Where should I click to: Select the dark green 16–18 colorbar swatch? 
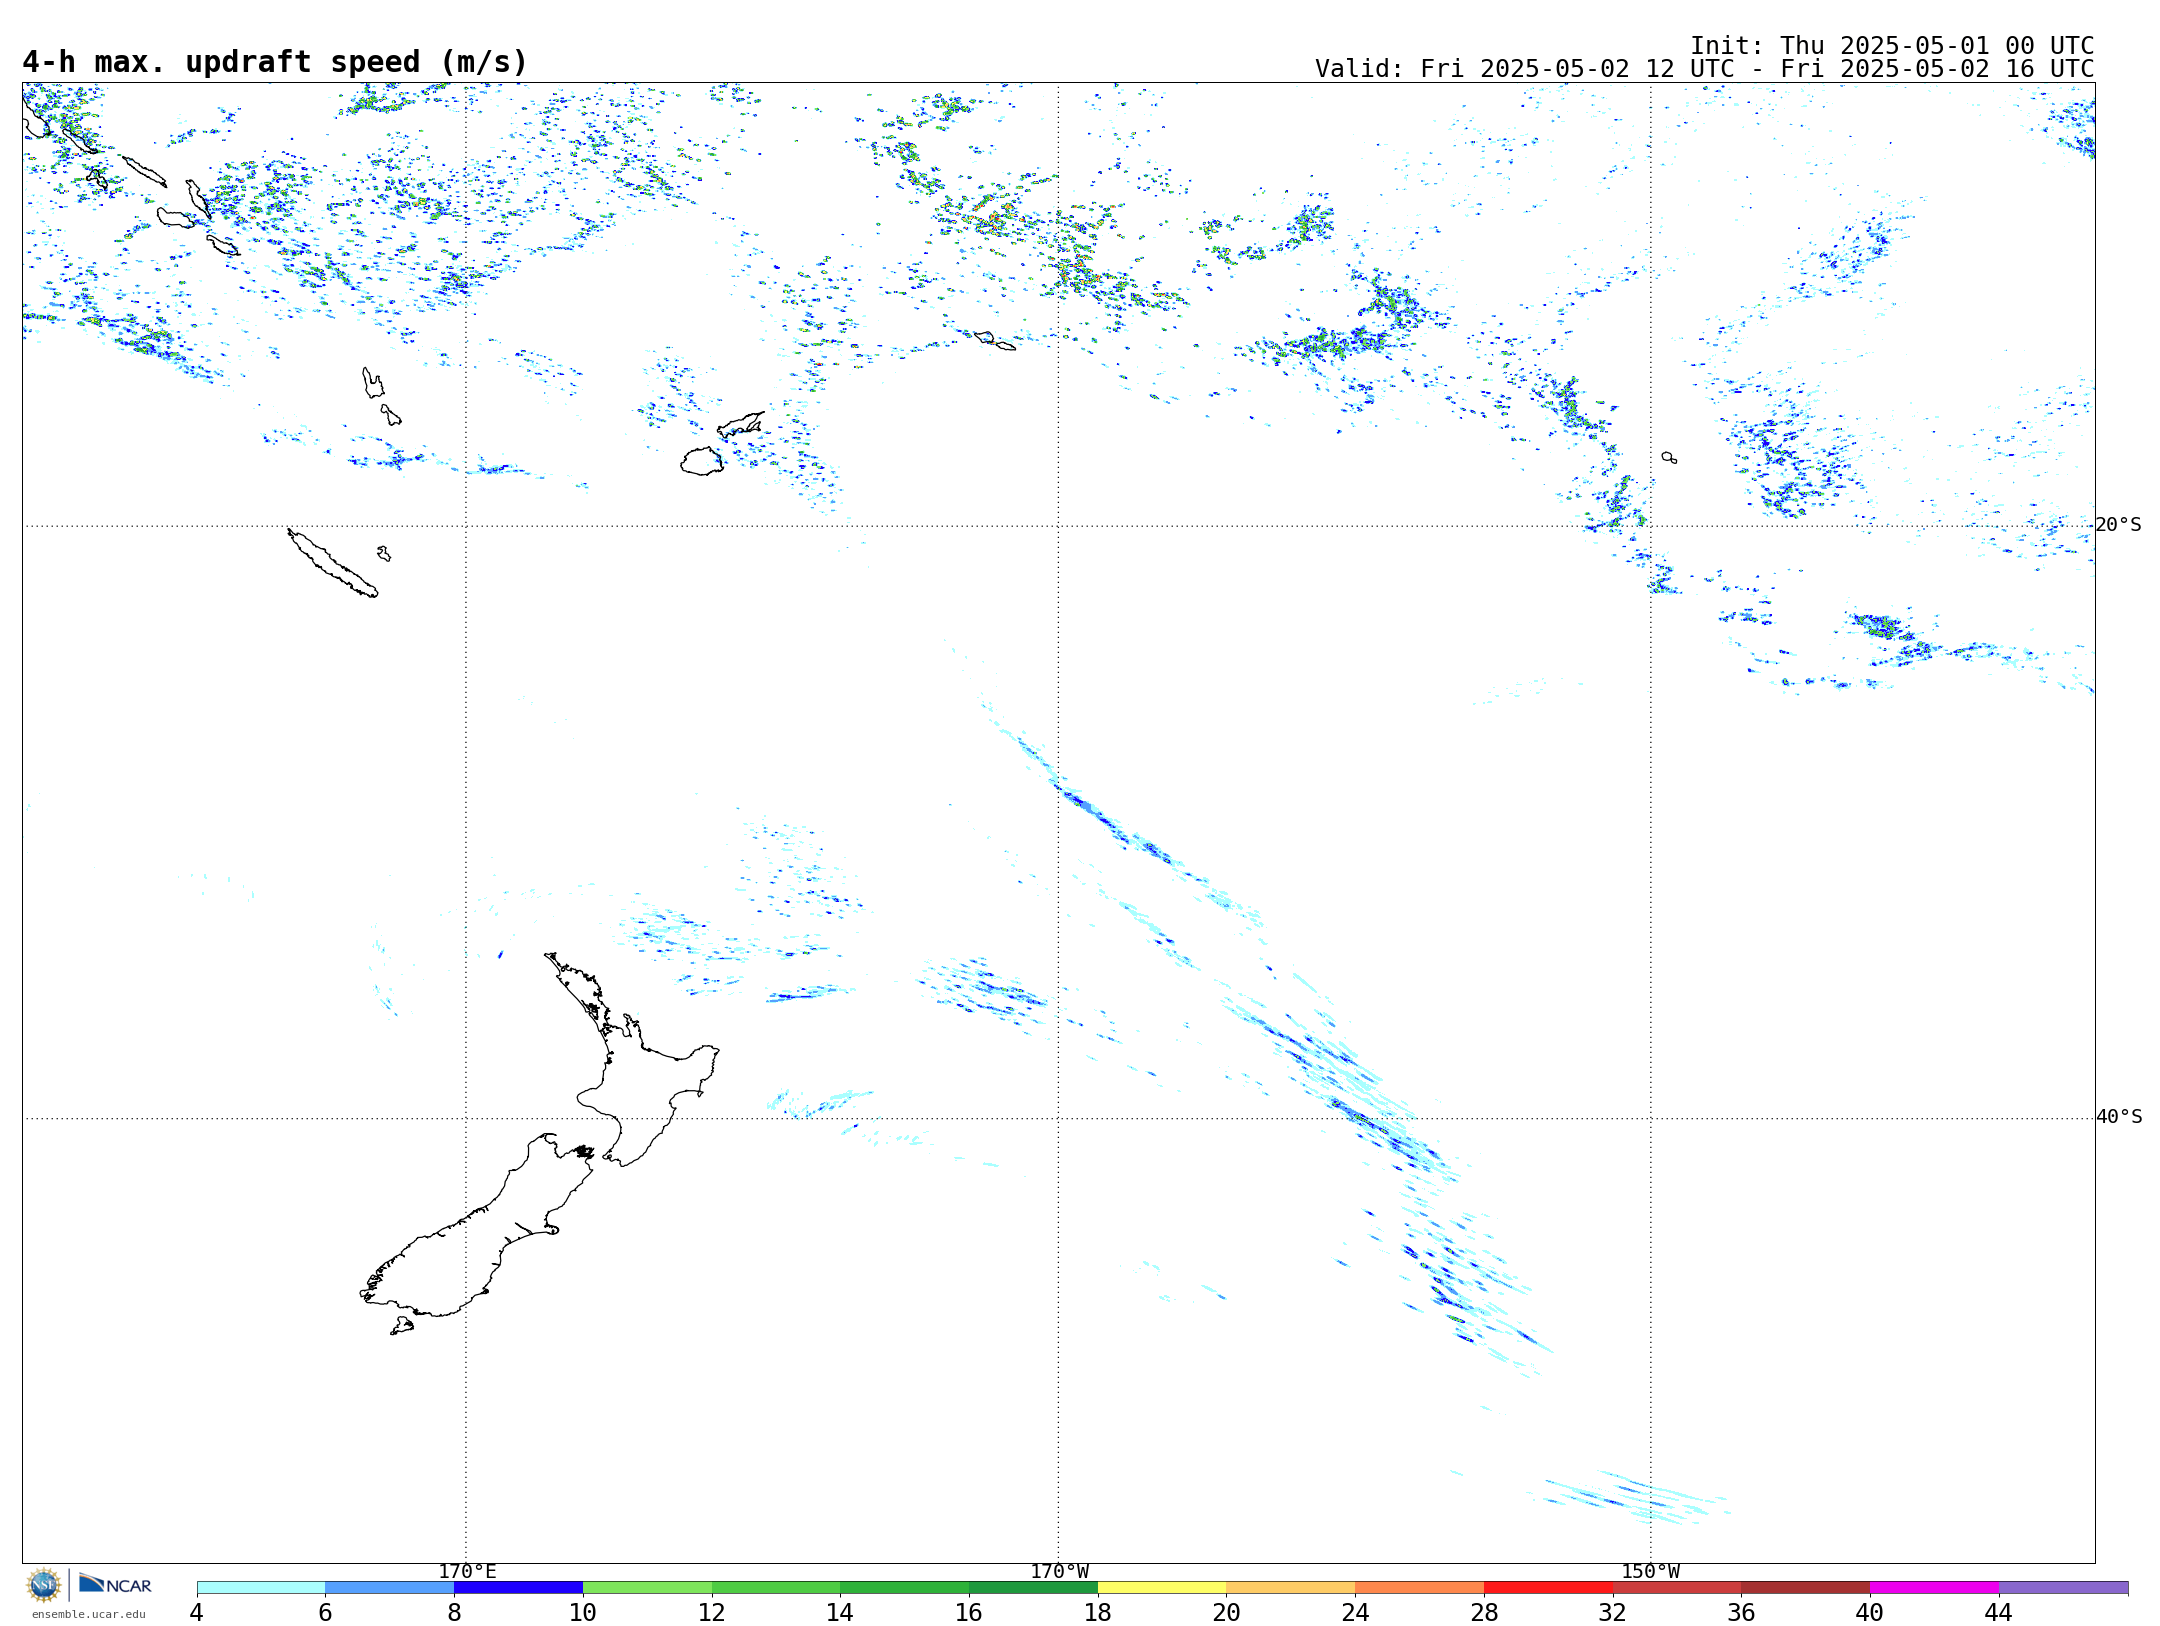click(1033, 1588)
